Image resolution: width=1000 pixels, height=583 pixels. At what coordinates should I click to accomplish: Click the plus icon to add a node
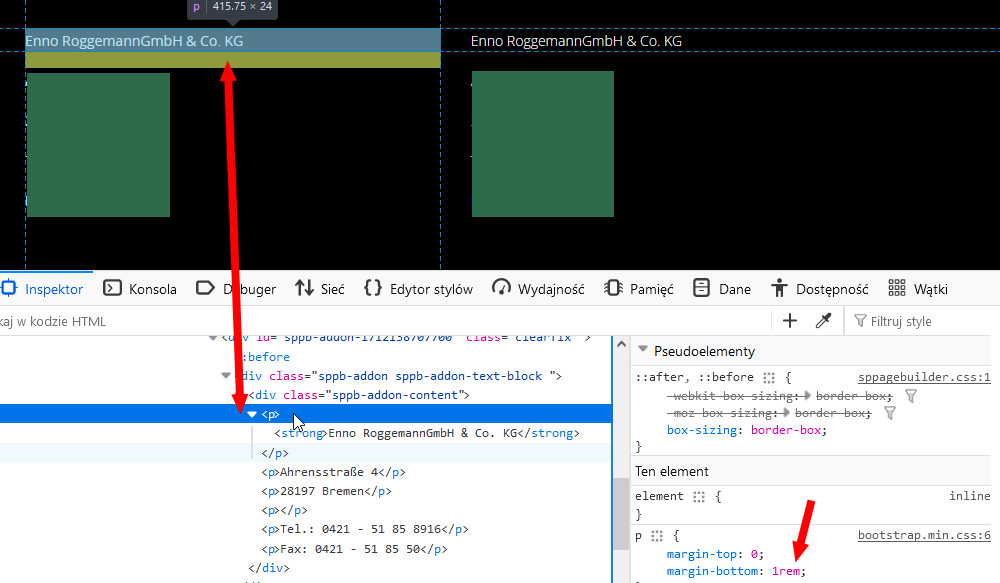pos(790,321)
